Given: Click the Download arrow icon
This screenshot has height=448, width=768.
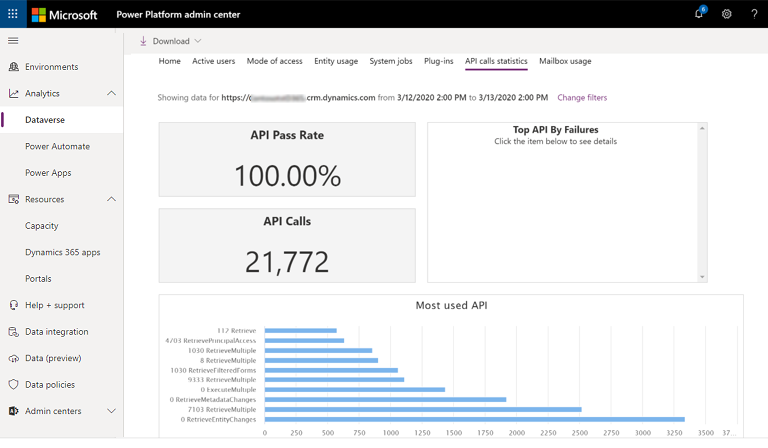Looking at the screenshot, I should tap(143, 41).
